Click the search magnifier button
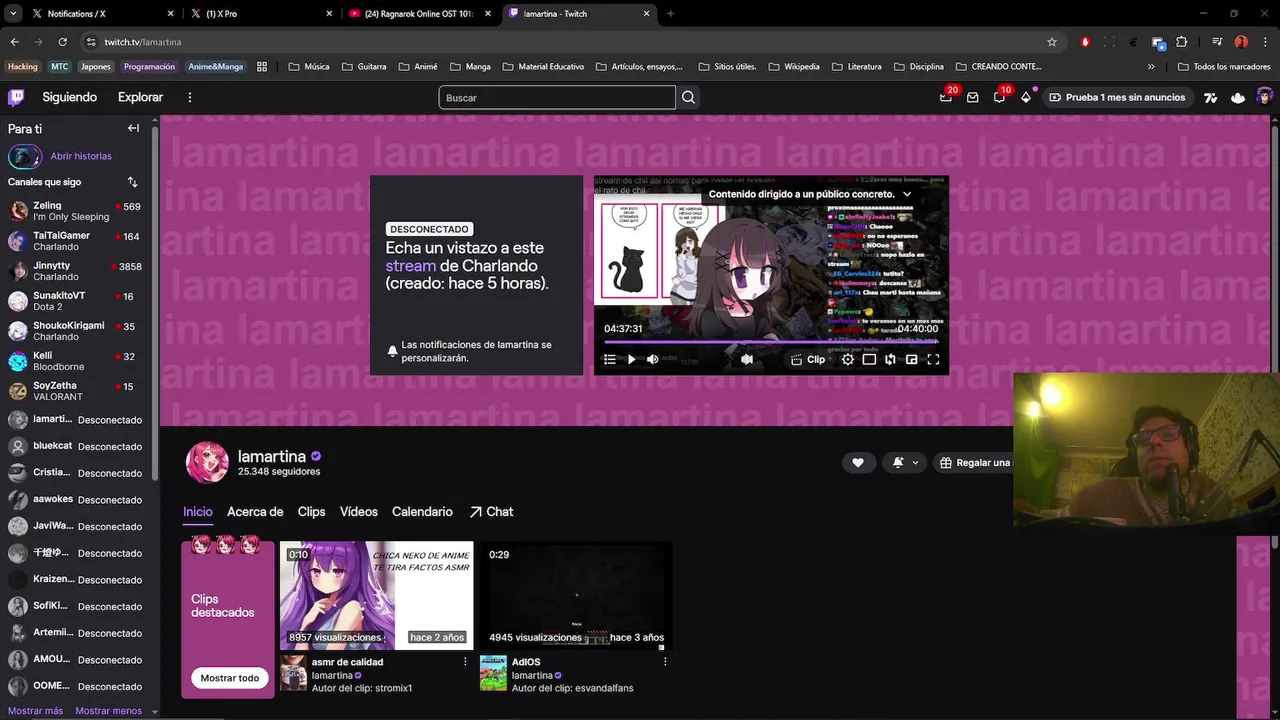Screen dimensions: 1280x720 pyautogui.click(x=688, y=97)
